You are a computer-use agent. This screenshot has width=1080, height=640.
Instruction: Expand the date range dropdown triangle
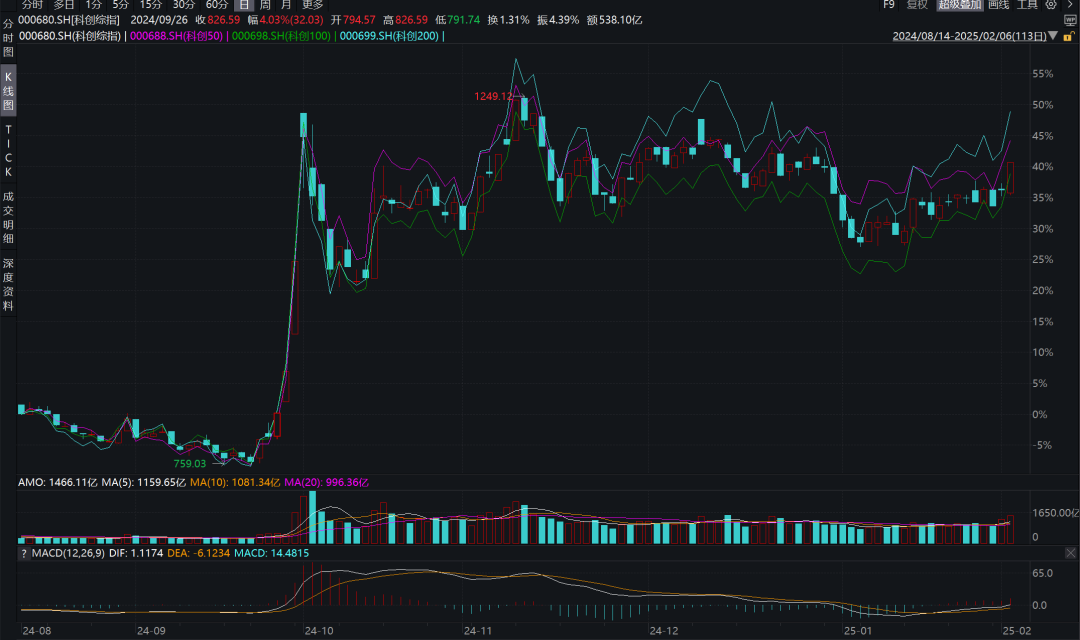(x=1052, y=36)
